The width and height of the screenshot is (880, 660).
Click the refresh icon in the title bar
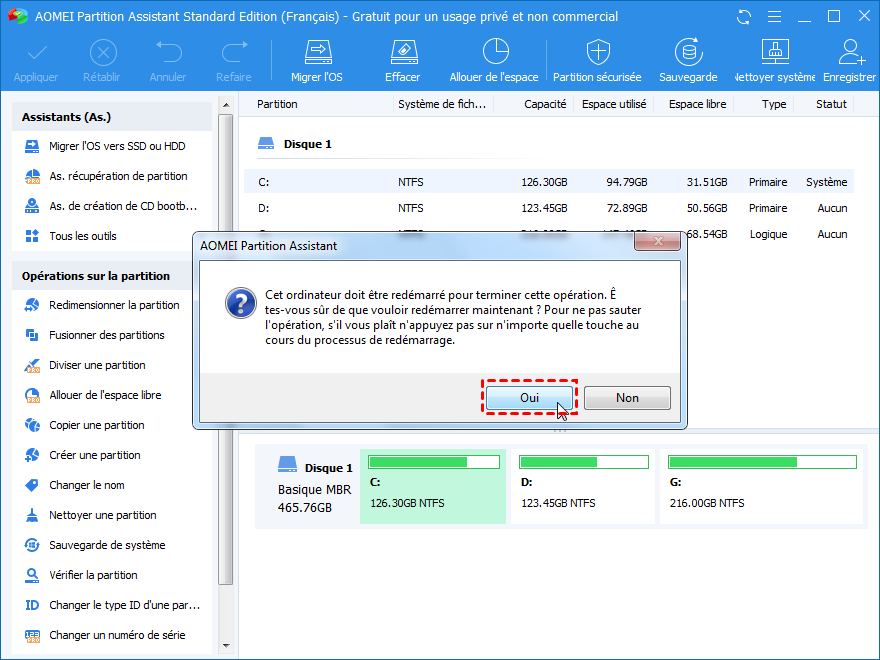[x=743, y=17]
